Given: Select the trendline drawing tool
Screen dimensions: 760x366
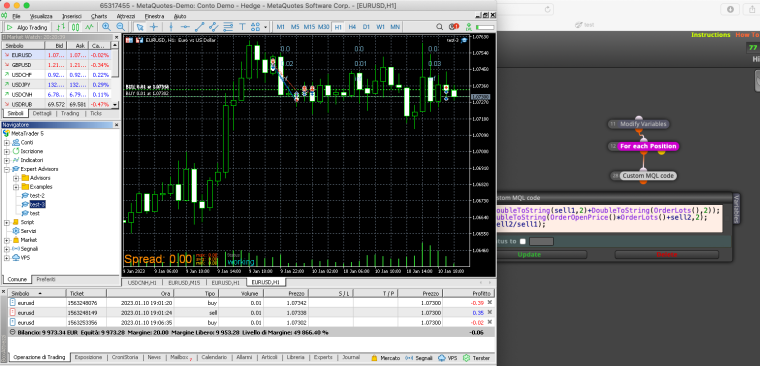Looking at the screenshot, I should (x=199, y=27).
